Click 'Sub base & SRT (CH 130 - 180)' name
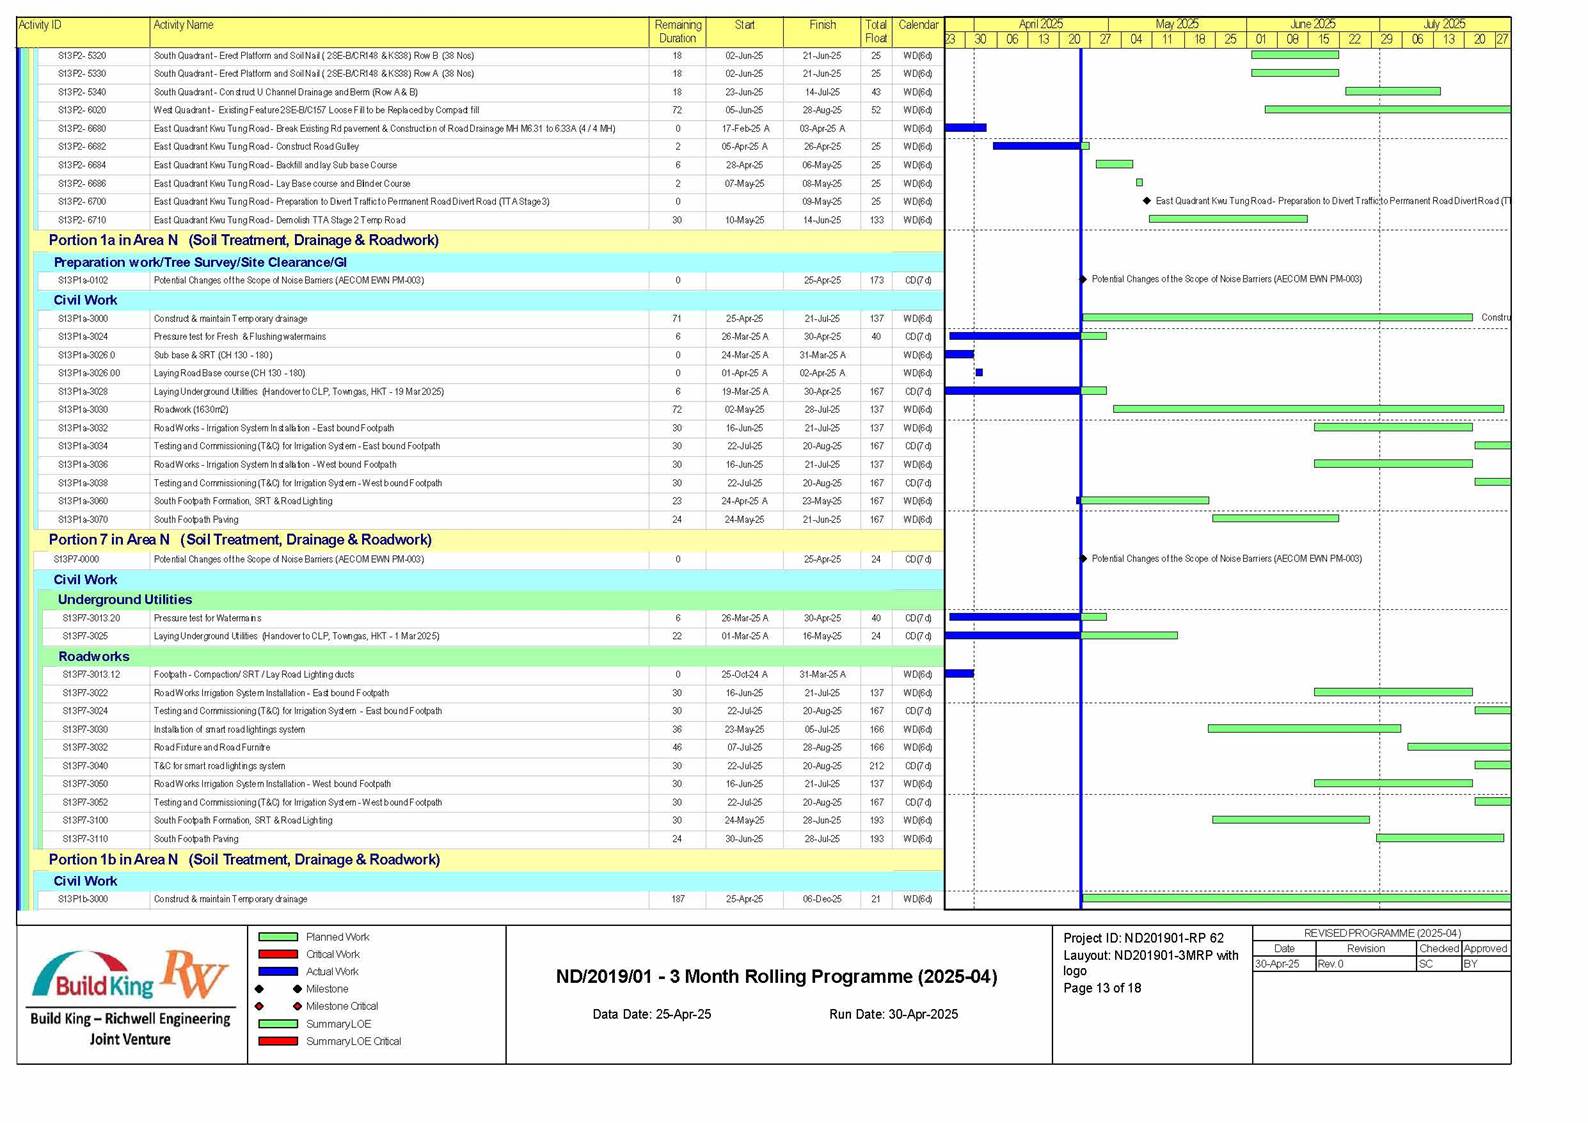1588x1123 pixels. [213, 355]
